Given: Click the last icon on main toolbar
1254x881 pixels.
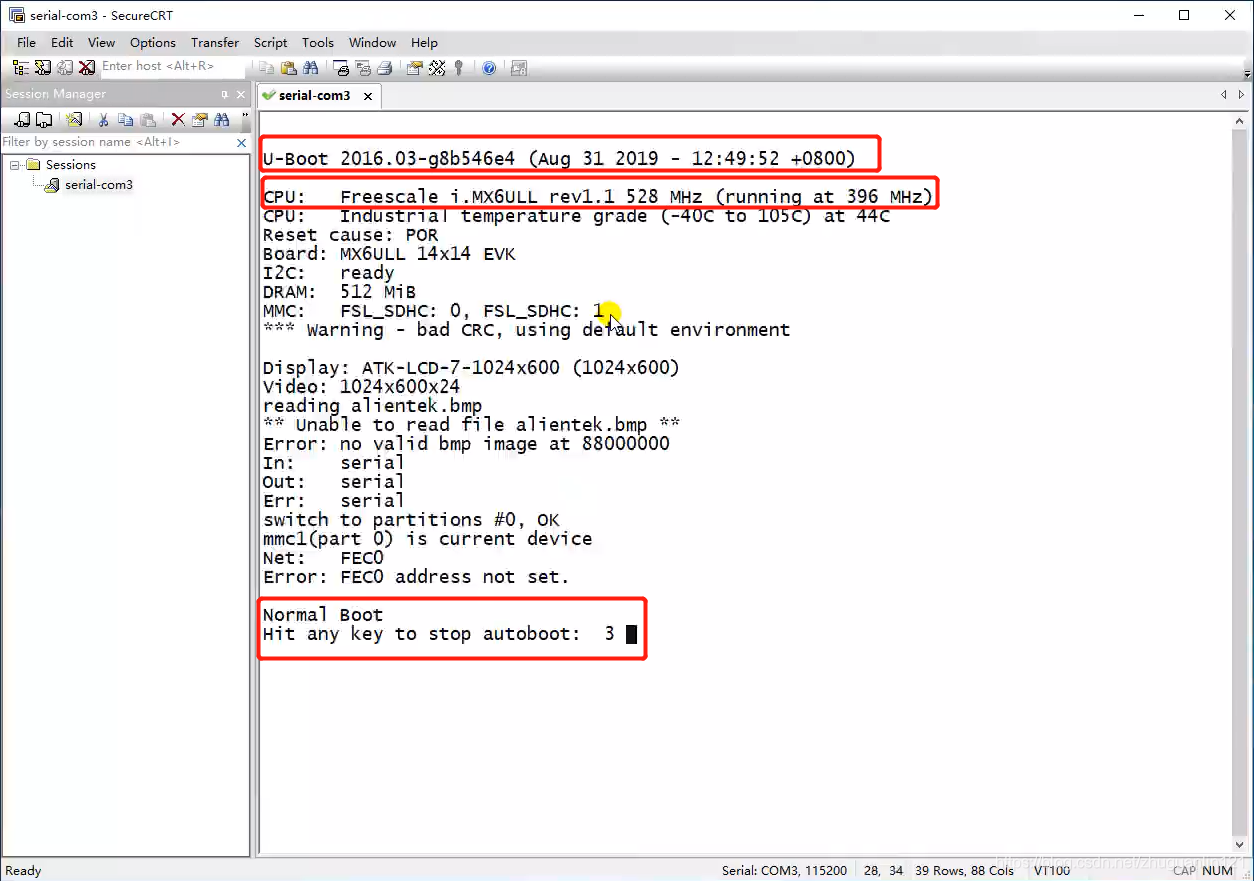Looking at the screenshot, I should coord(518,68).
